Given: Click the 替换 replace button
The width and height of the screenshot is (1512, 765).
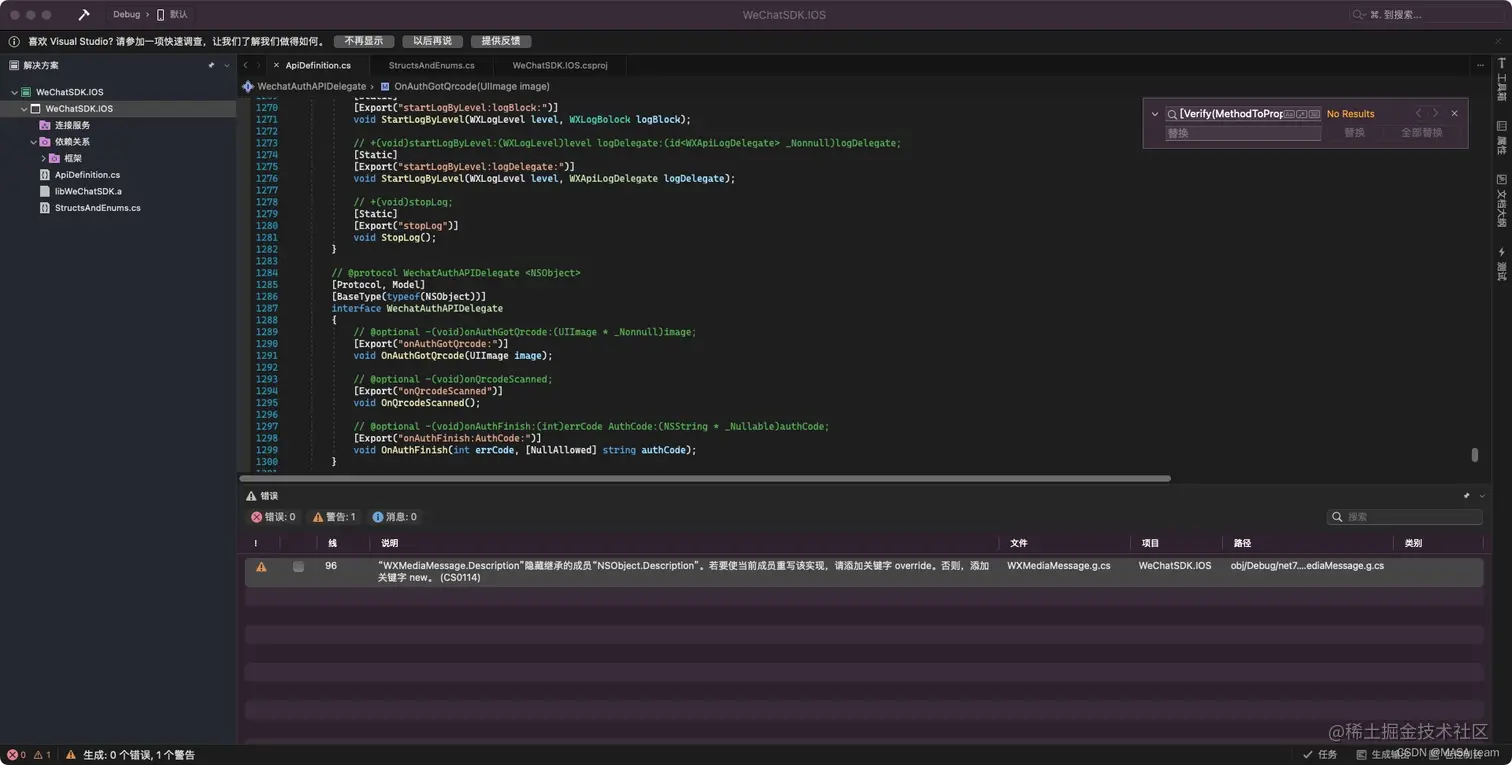Looking at the screenshot, I should point(1354,133).
